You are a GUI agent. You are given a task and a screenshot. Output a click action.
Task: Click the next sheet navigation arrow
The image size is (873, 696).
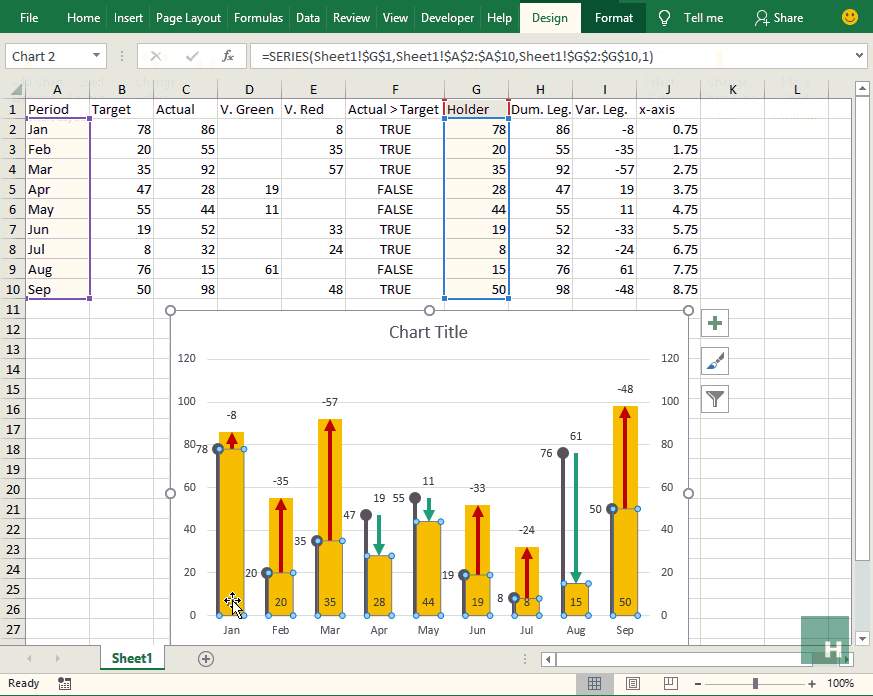57,659
